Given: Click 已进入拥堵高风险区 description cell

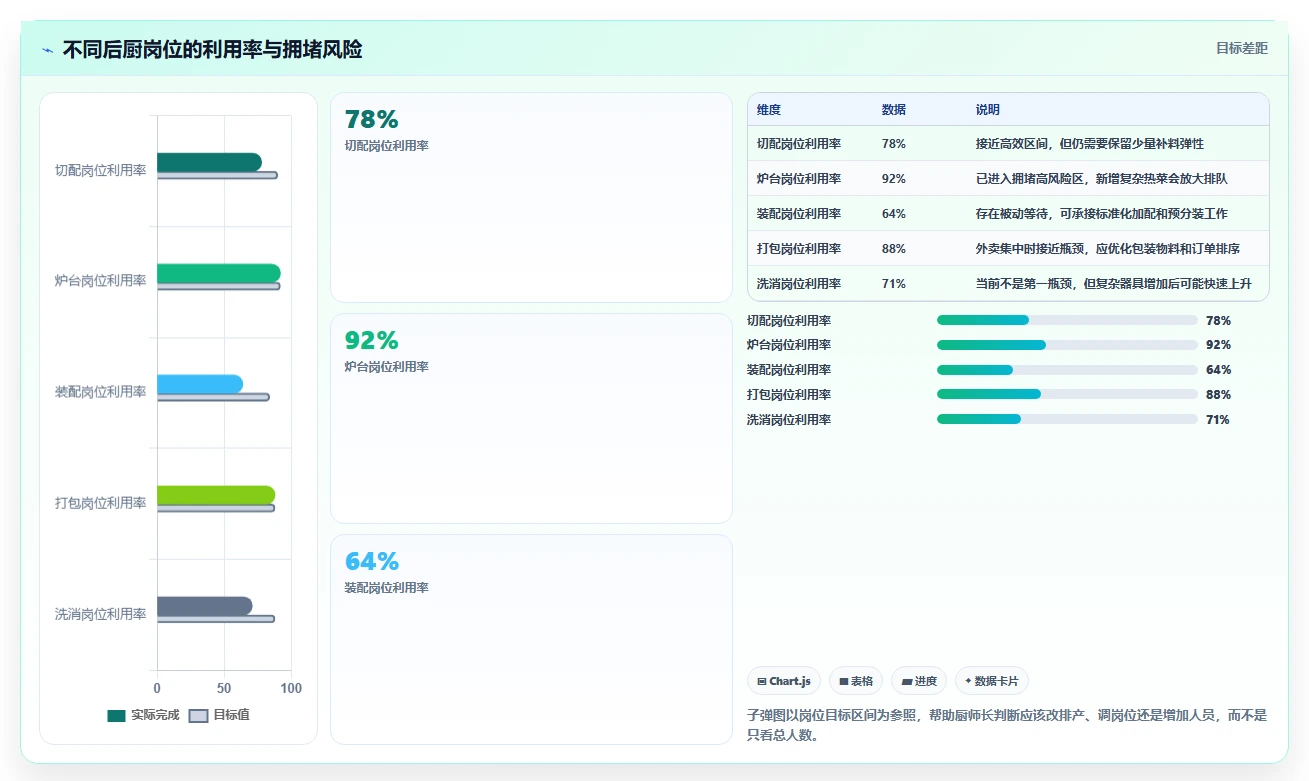Looking at the screenshot, I should pos(1101,179).
